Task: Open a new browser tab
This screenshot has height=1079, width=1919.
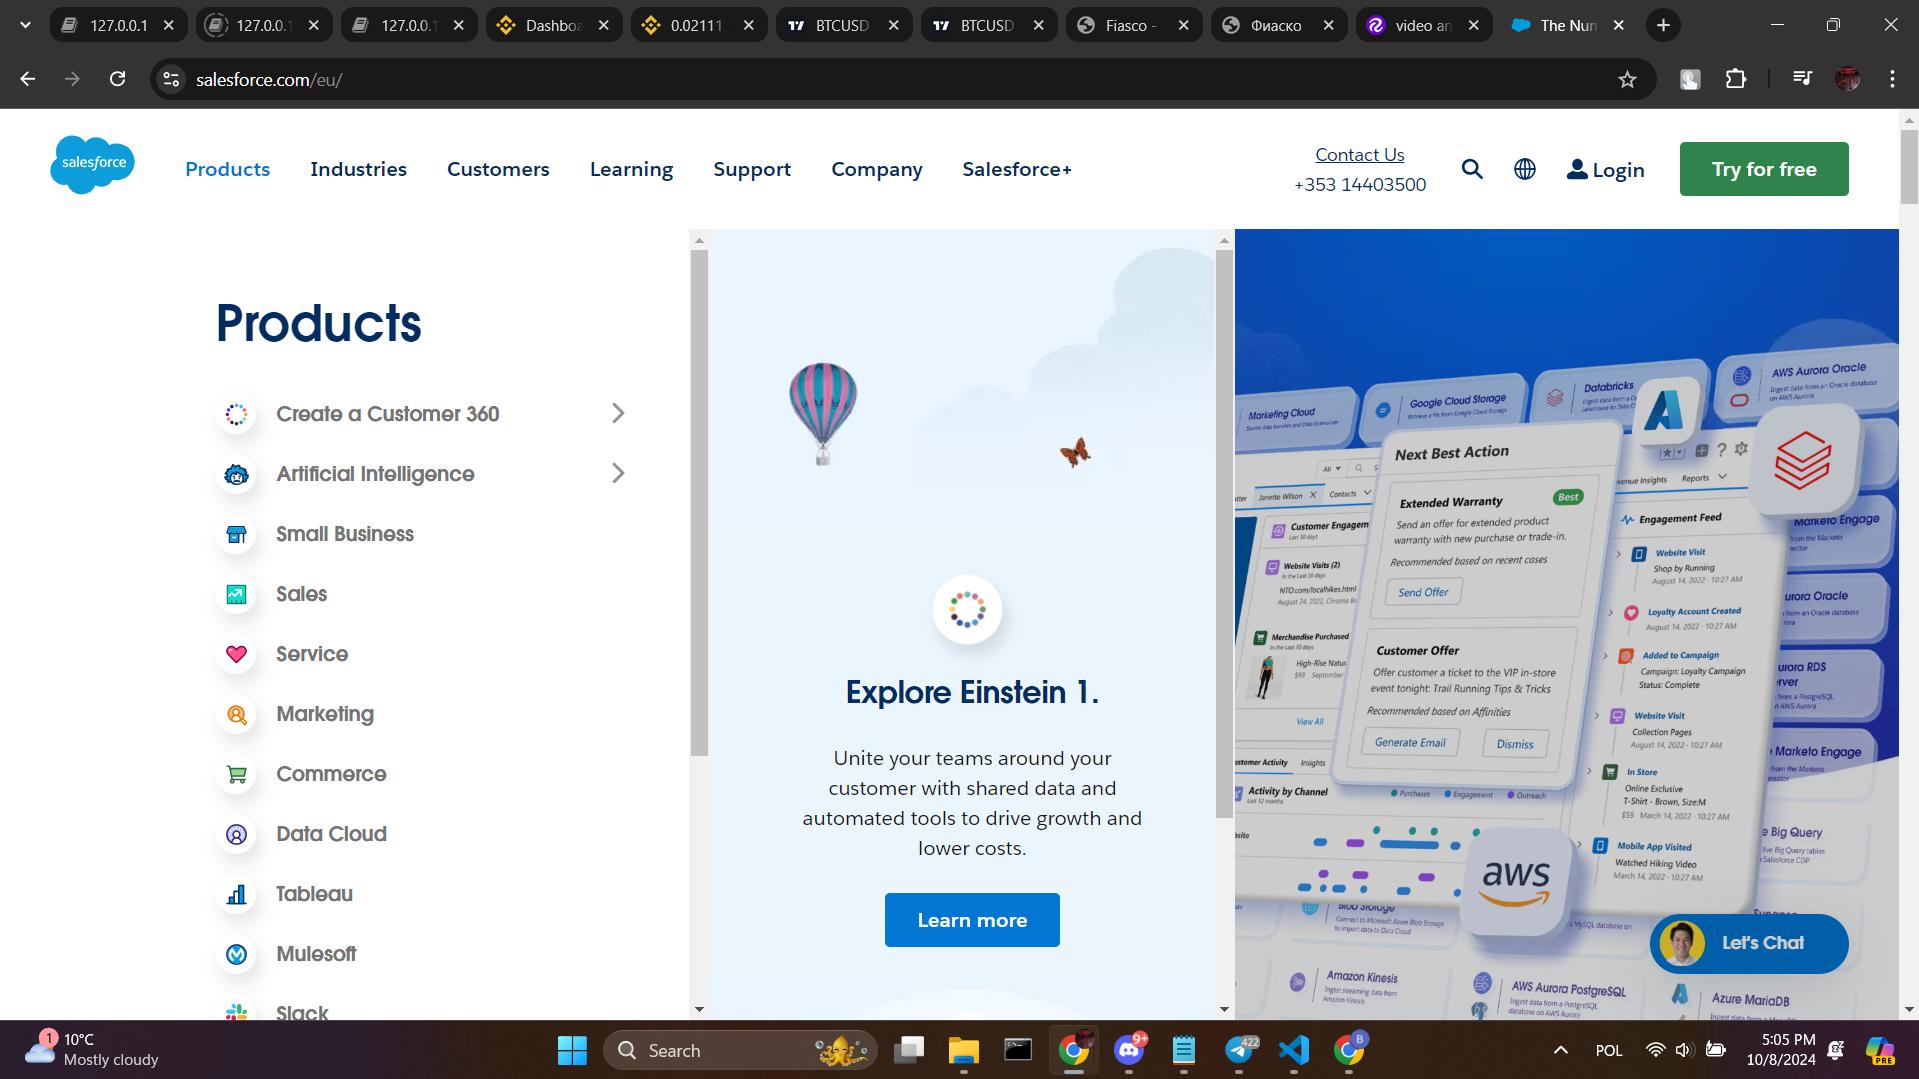Action: [1663, 25]
